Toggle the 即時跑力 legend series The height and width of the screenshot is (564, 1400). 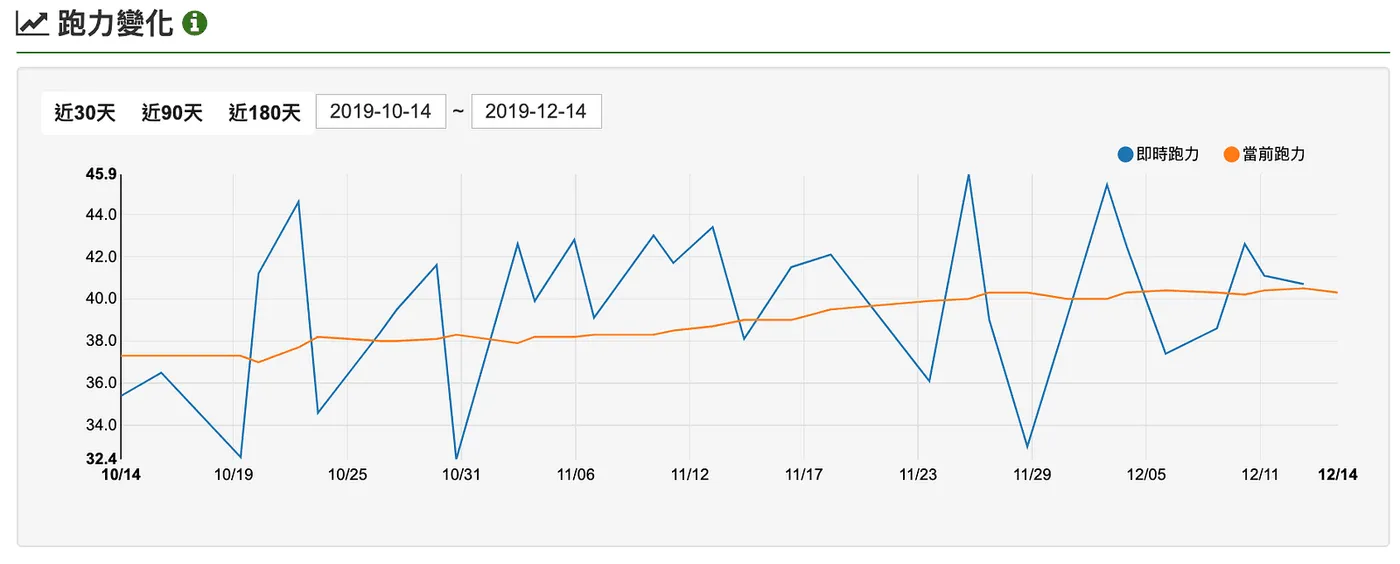1158,154
